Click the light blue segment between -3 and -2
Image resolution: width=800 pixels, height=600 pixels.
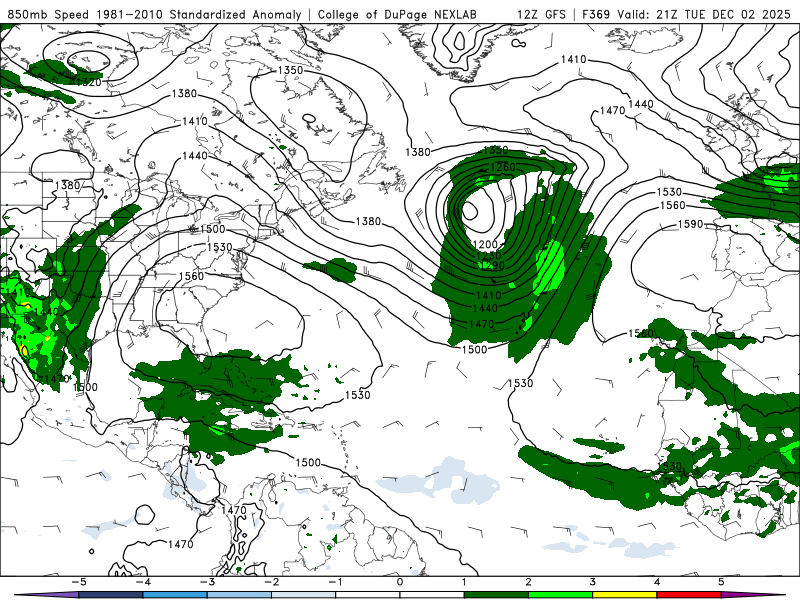click(x=239, y=595)
